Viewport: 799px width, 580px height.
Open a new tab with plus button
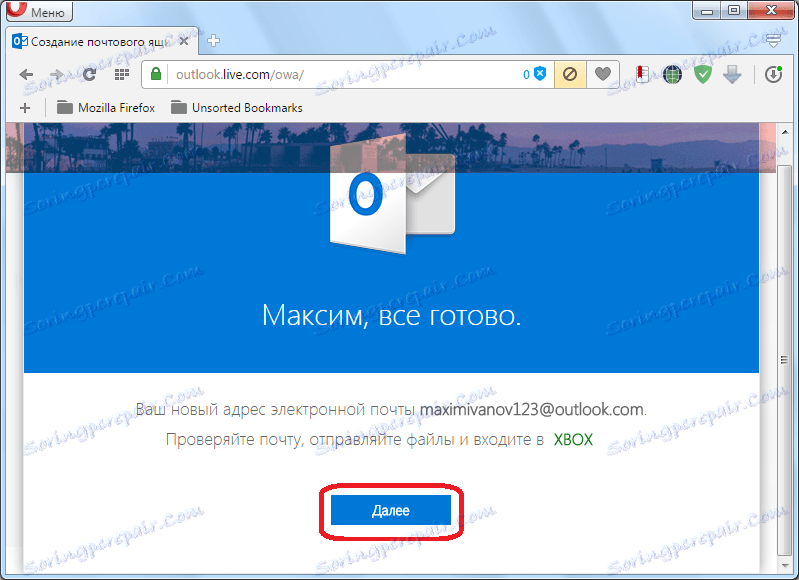[x=214, y=41]
